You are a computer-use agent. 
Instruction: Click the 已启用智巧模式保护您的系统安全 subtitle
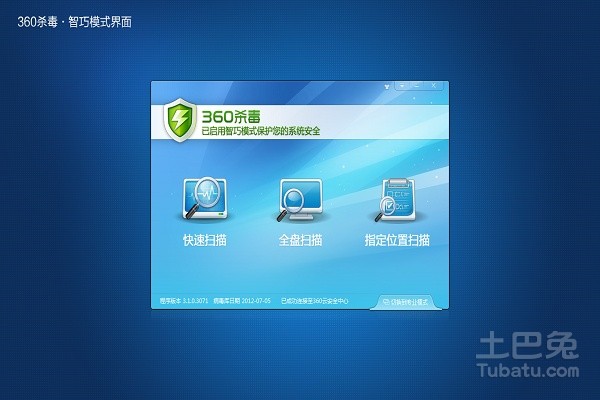(261, 131)
